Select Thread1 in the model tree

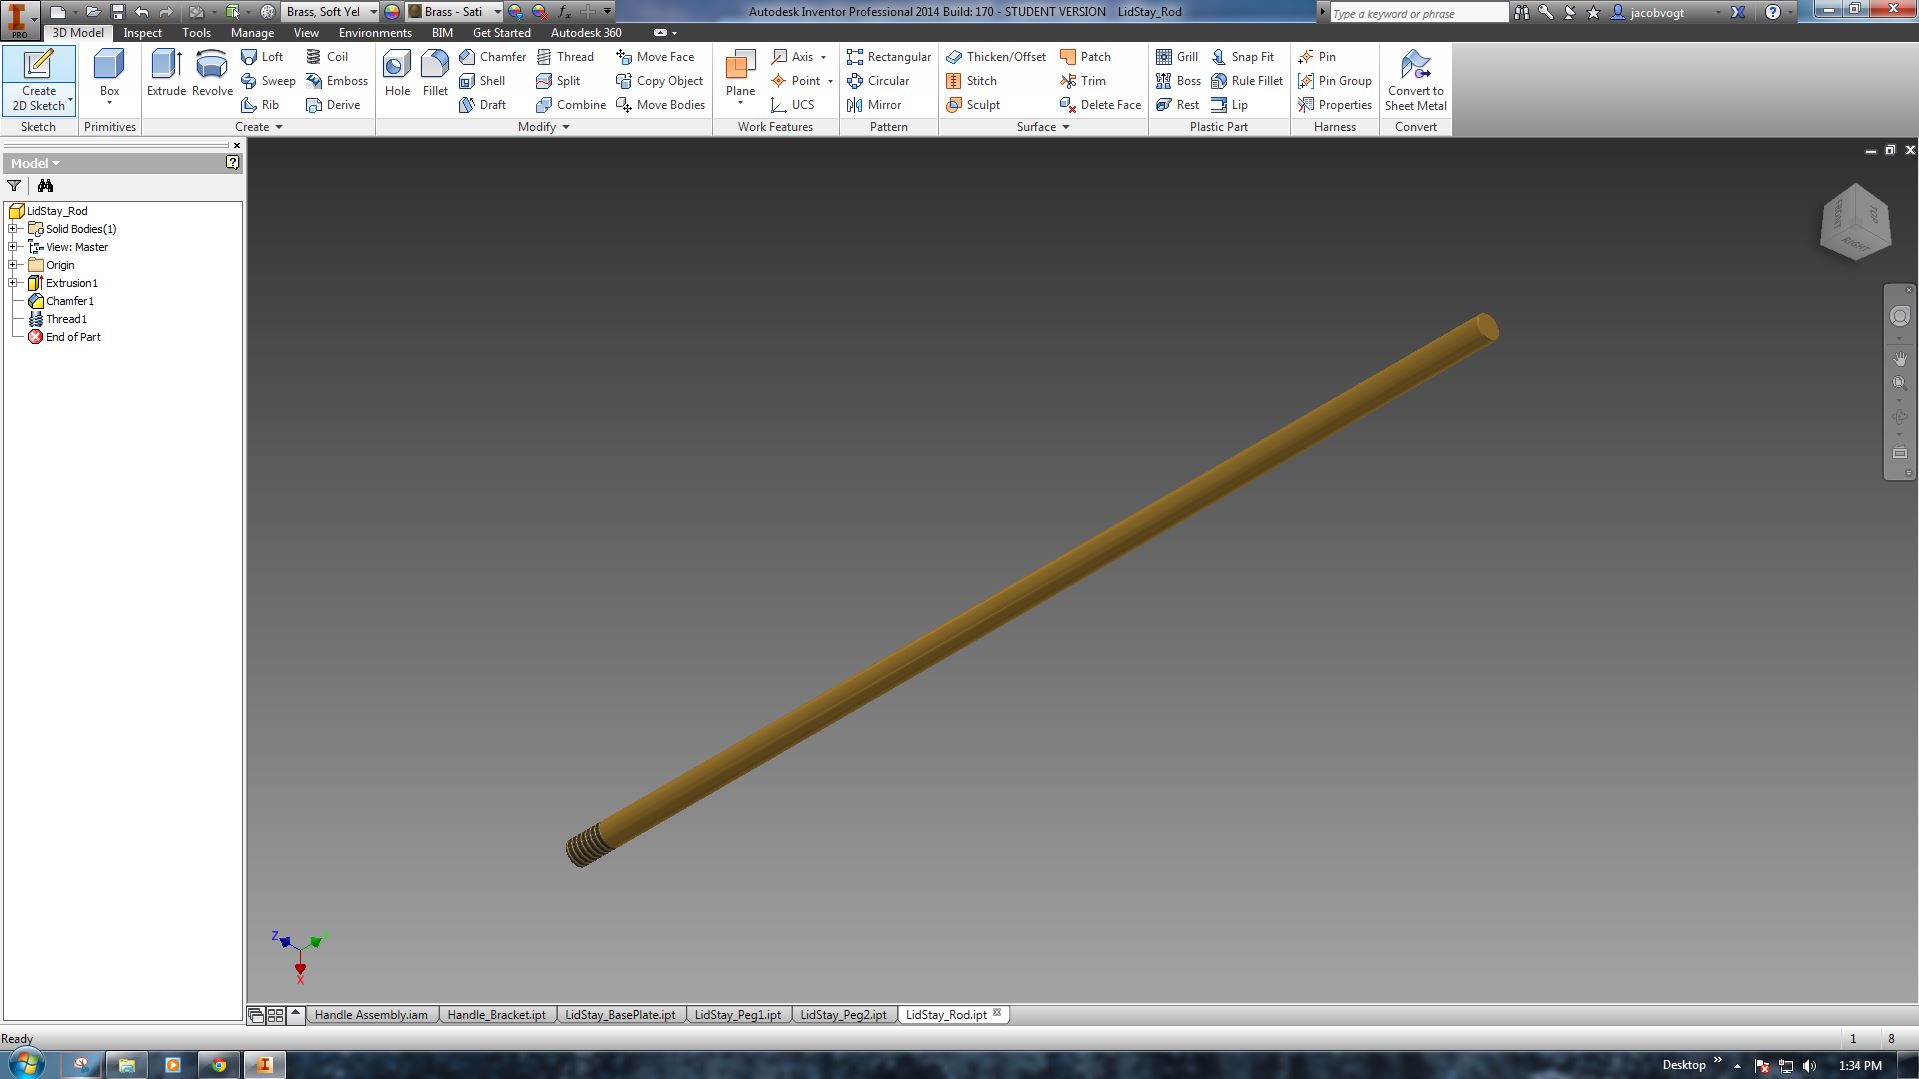tap(66, 319)
